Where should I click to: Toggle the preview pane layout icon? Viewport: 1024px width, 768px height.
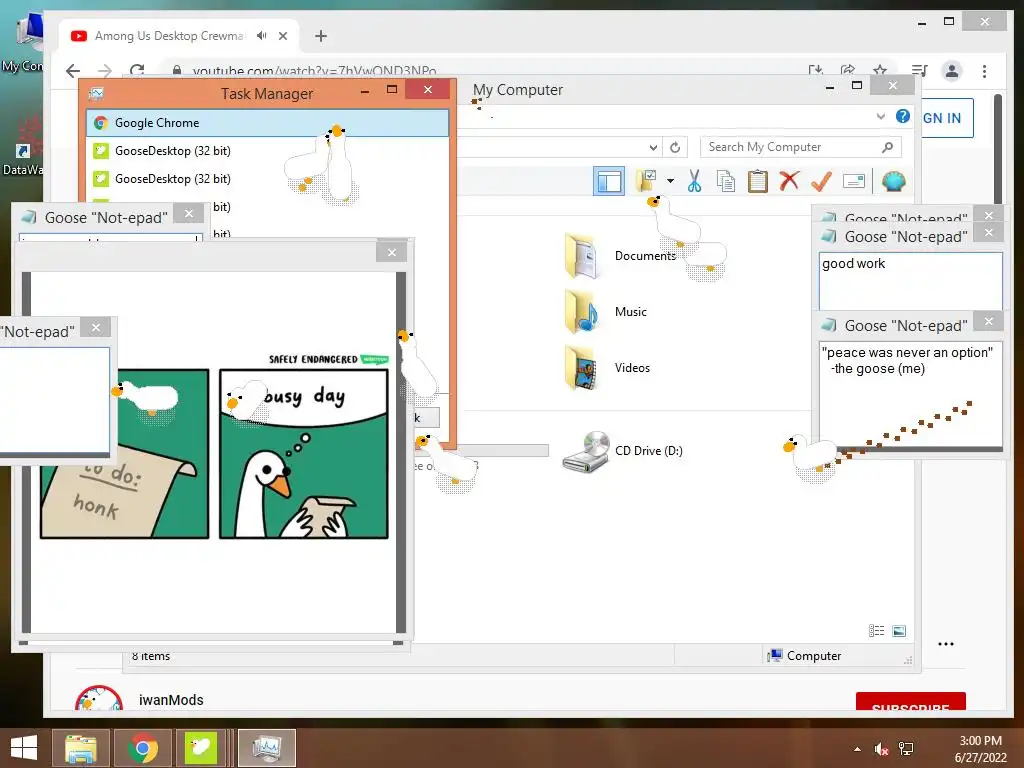[609, 181]
